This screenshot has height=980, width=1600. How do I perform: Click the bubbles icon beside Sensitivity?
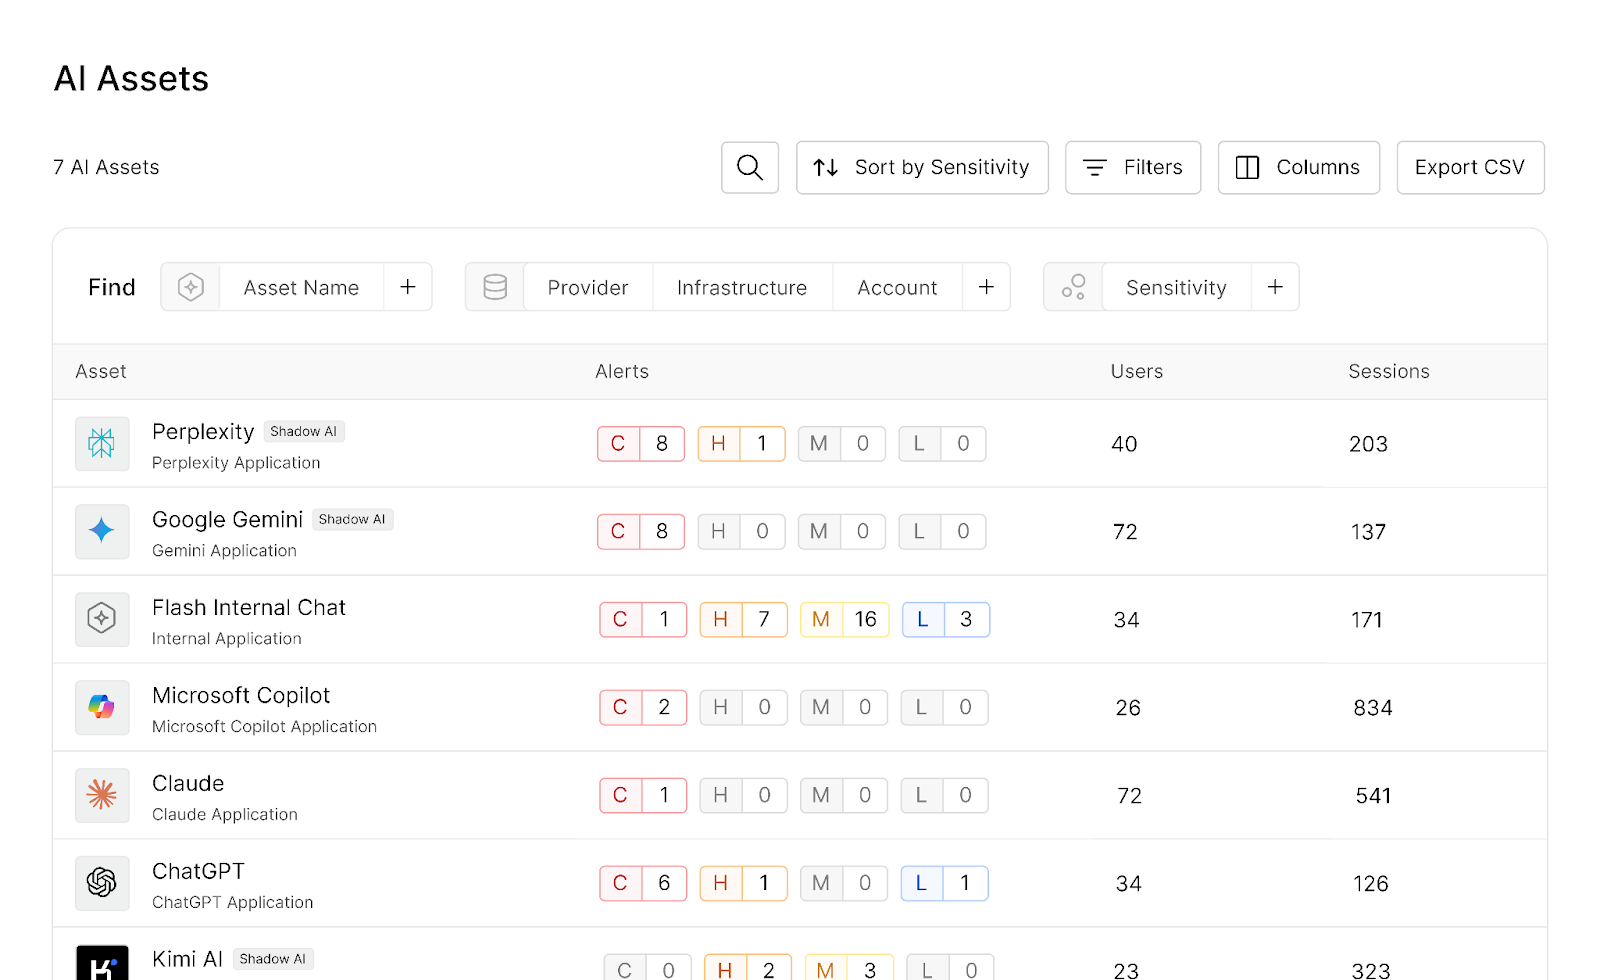pos(1073,287)
